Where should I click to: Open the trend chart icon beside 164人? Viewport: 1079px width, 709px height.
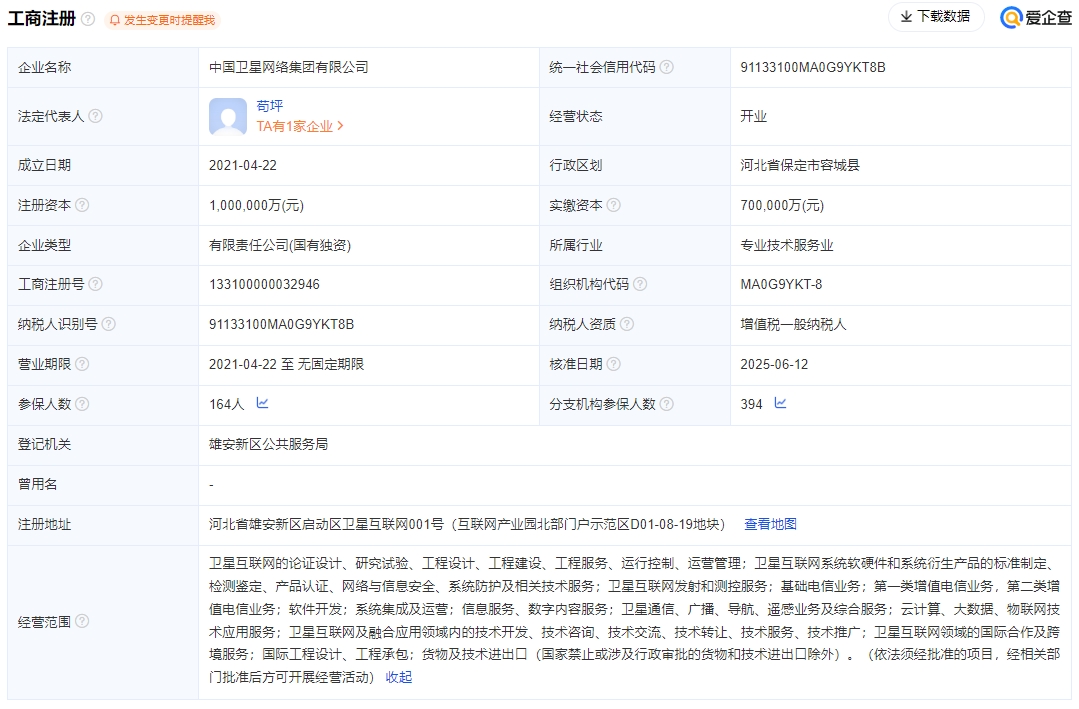(262, 403)
